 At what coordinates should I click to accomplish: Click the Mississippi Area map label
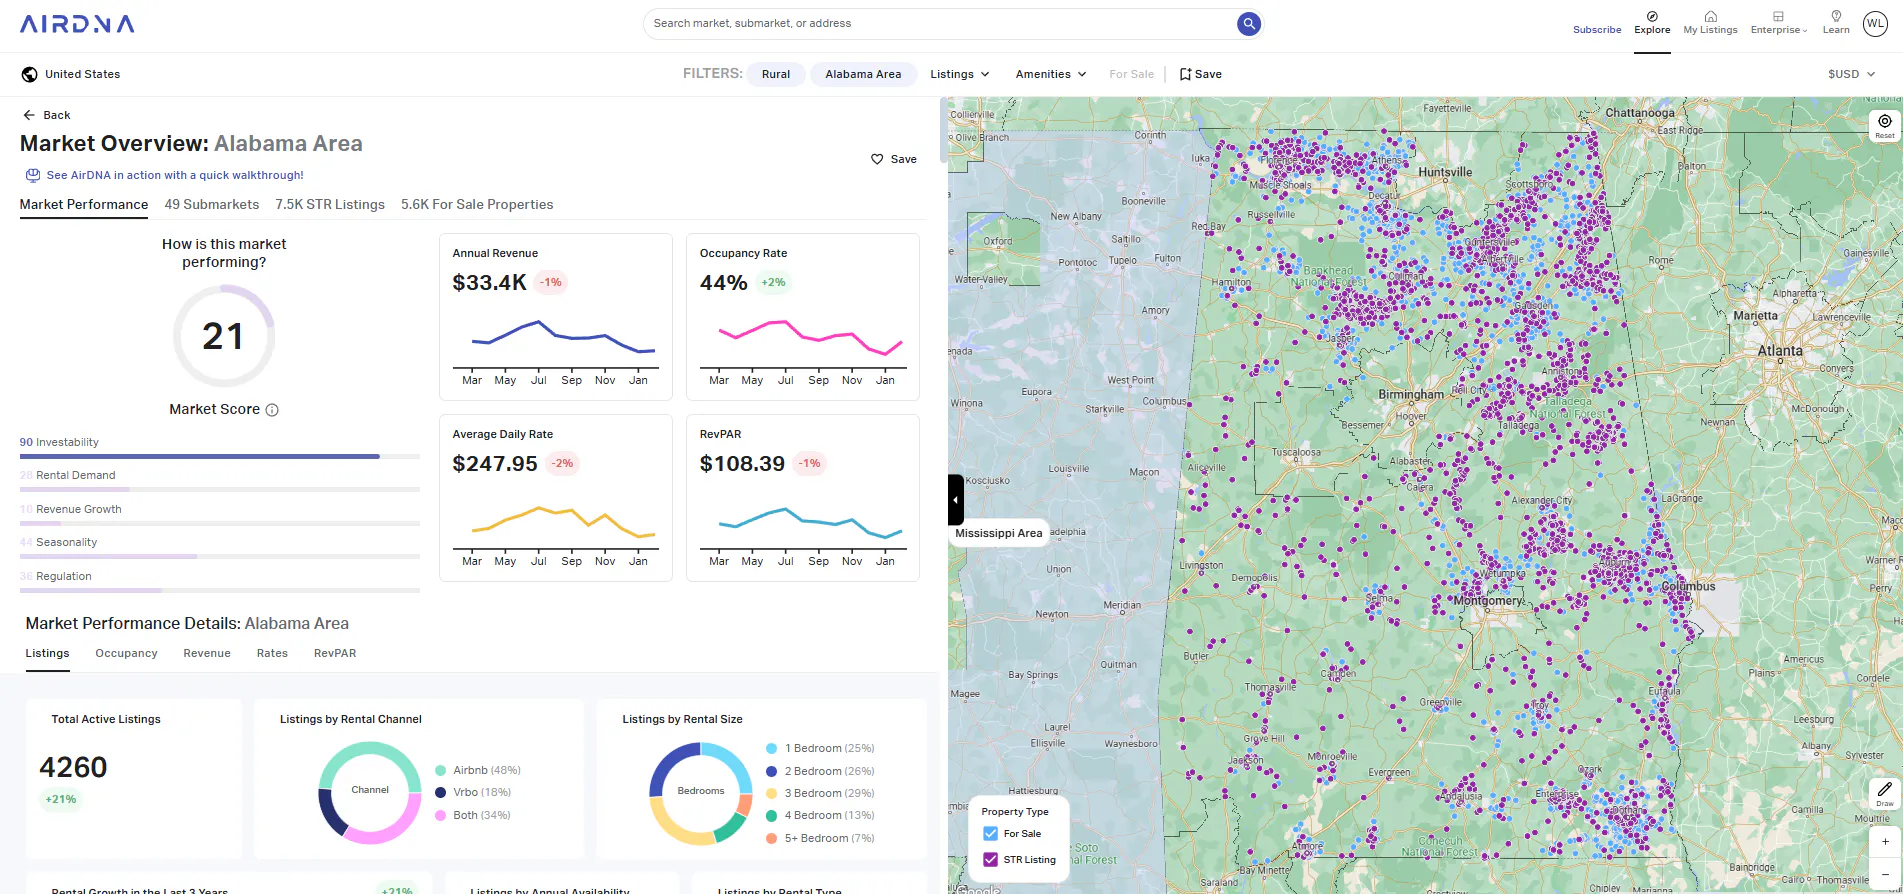click(x=998, y=533)
